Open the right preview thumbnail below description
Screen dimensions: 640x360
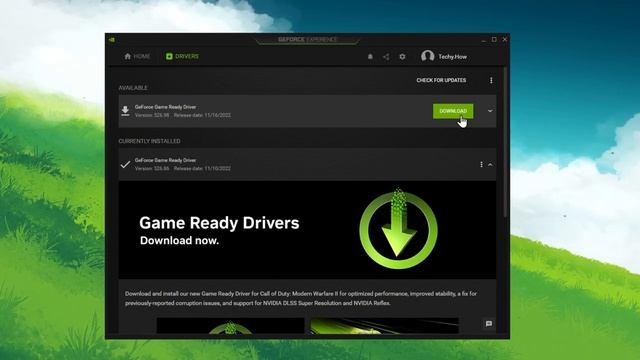384,326
